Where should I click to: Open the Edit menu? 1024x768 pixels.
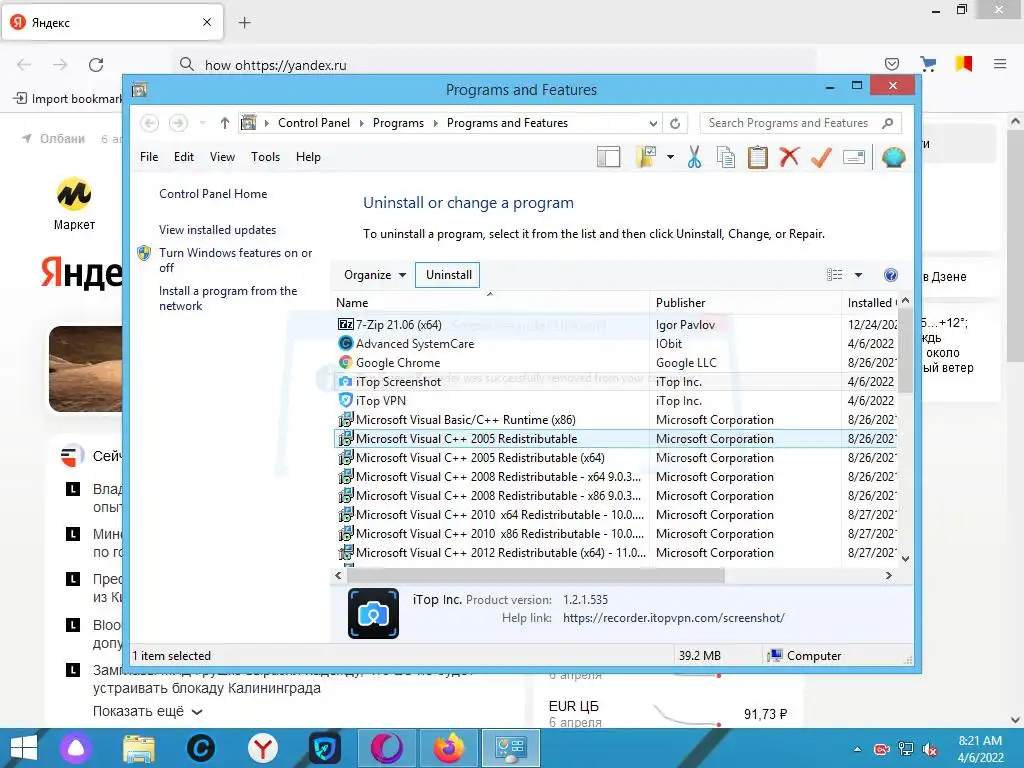184,157
